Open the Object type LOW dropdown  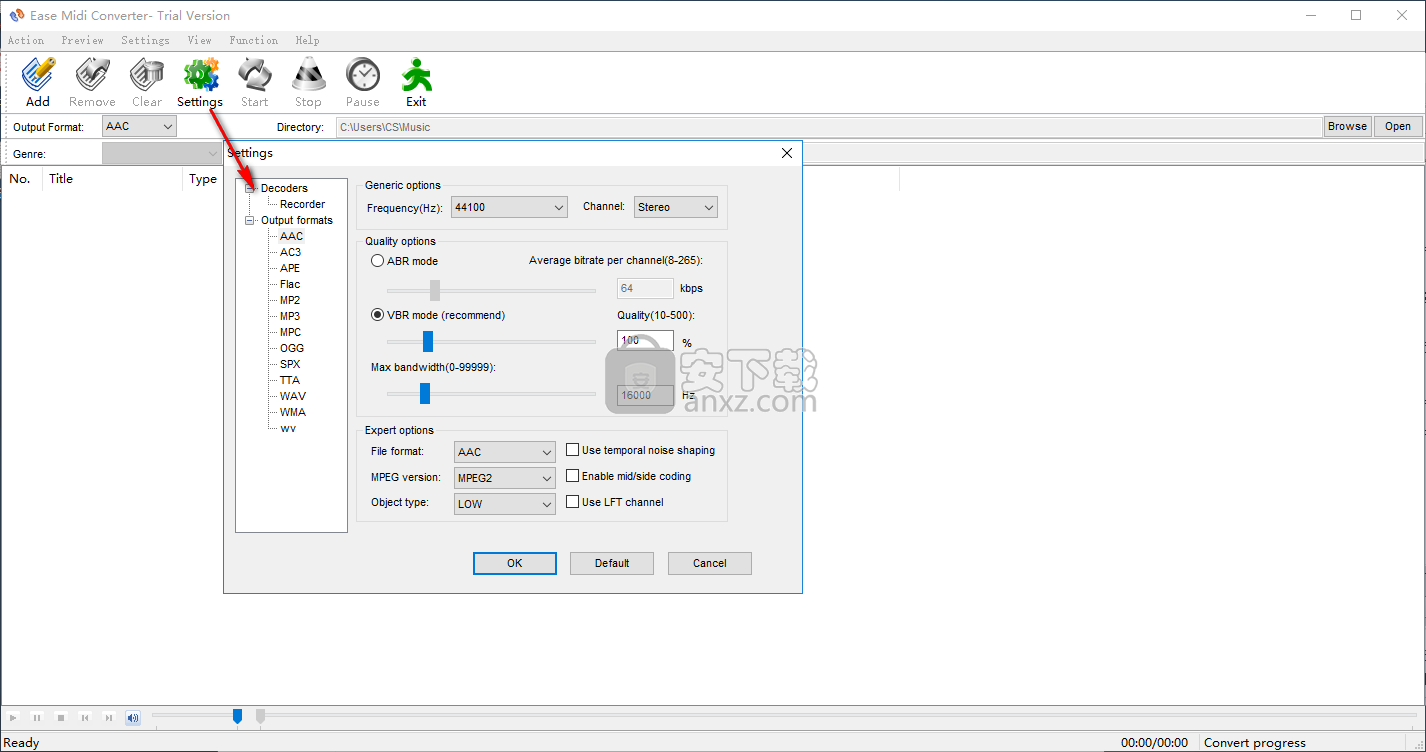coord(505,504)
